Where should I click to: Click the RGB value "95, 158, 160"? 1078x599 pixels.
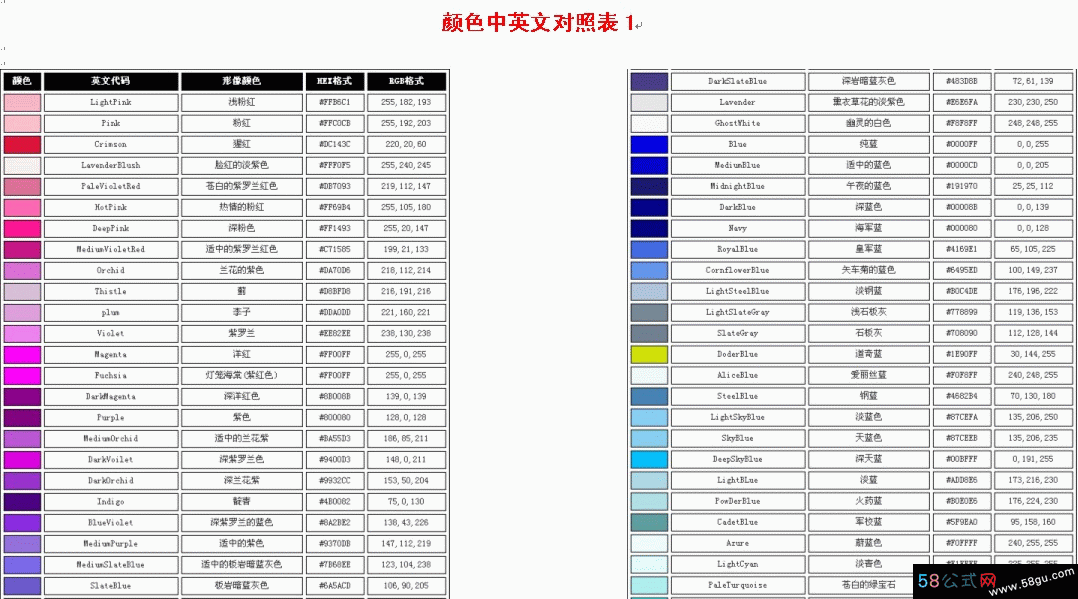[x=1033, y=522]
